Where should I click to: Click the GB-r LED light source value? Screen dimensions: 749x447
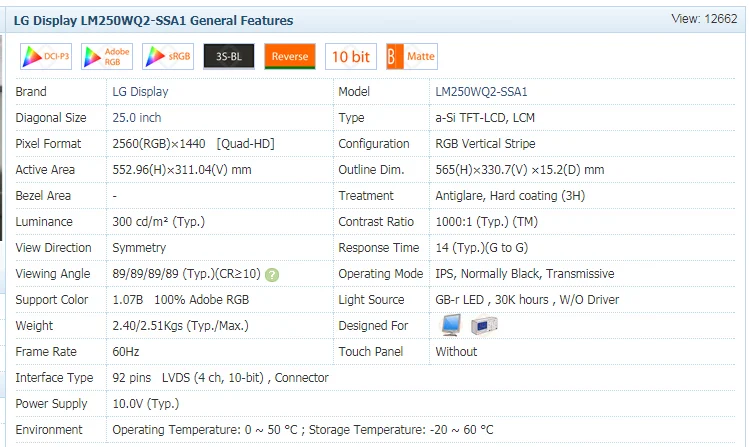click(527, 300)
